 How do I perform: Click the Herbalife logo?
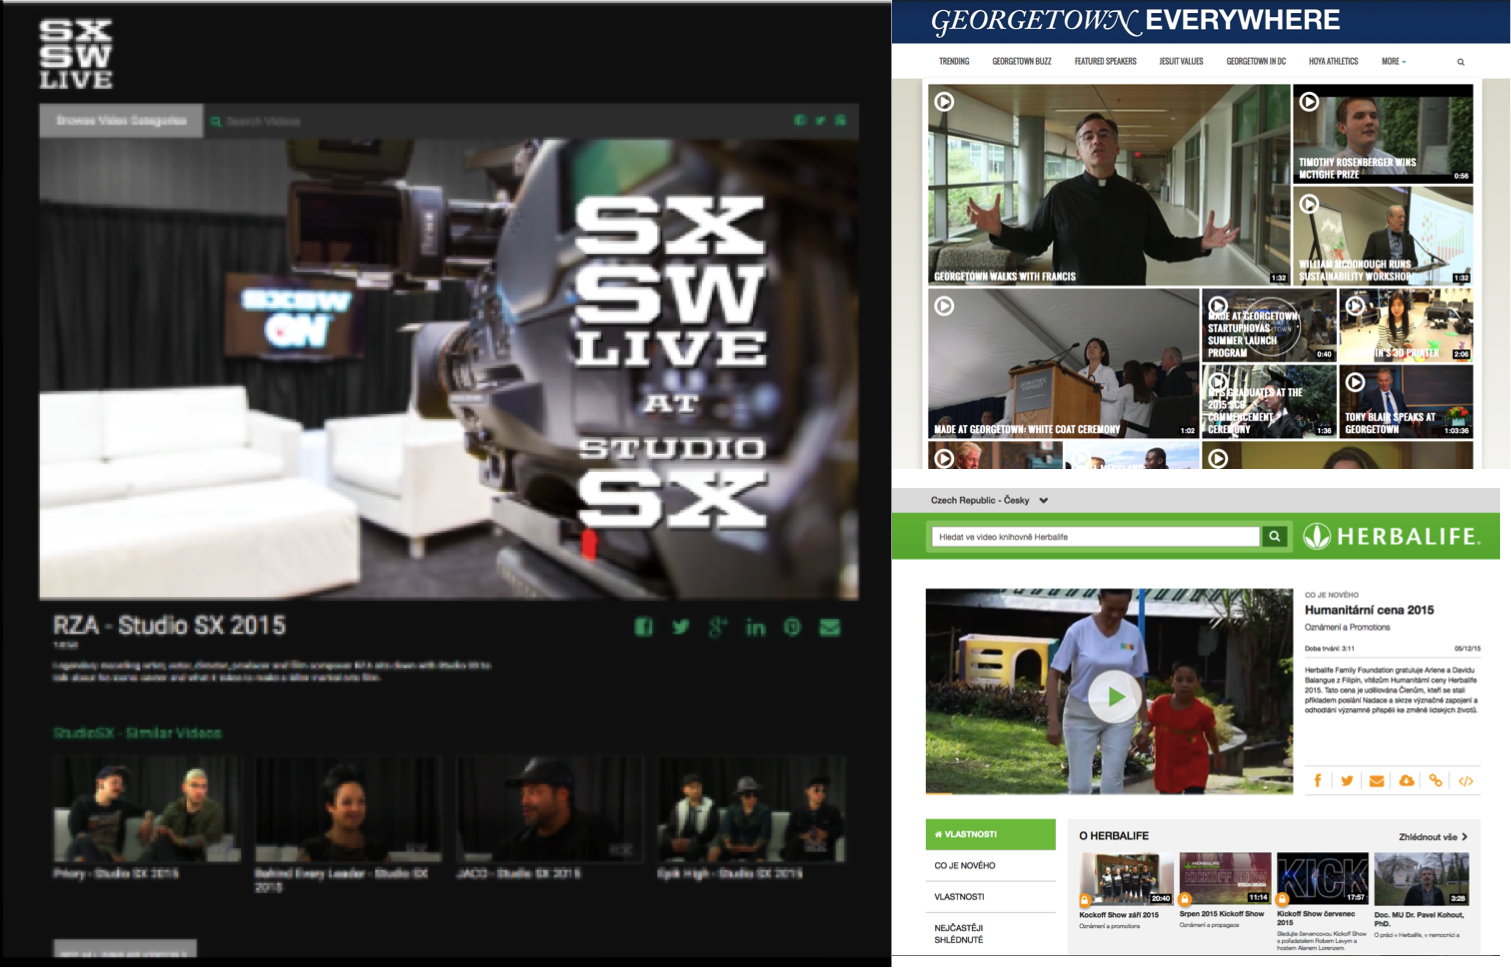pyautogui.click(x=1391, y=537)
